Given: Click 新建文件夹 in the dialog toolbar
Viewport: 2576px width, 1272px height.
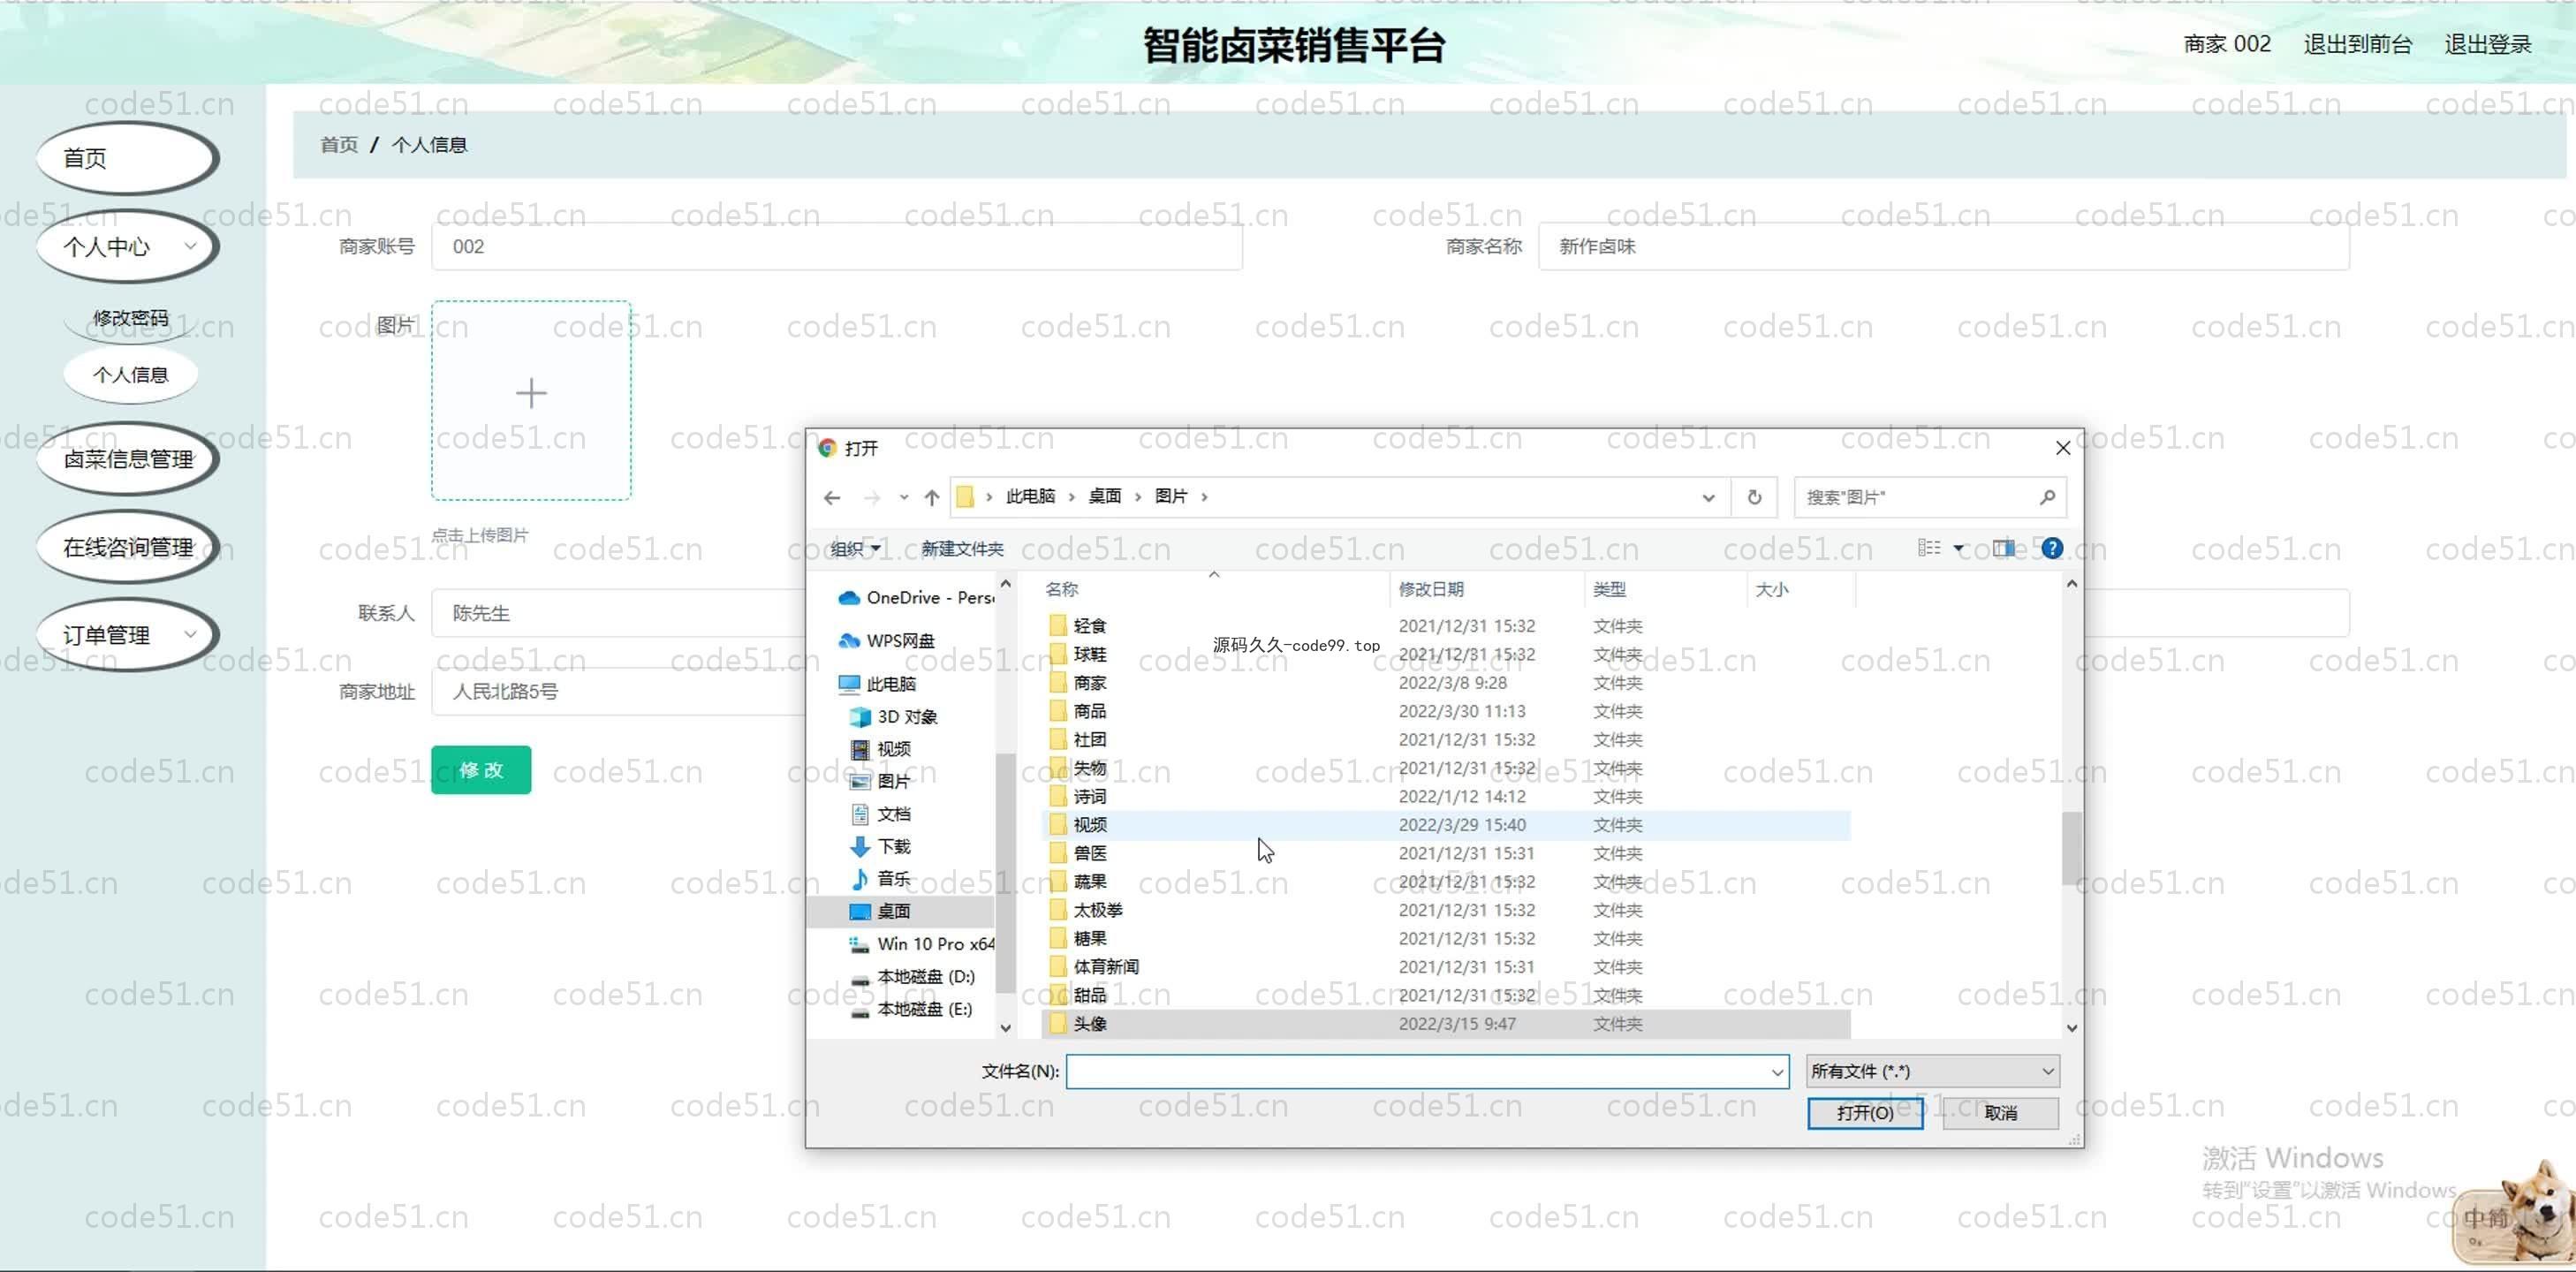Looking at the screenshot, I should 962,548.
